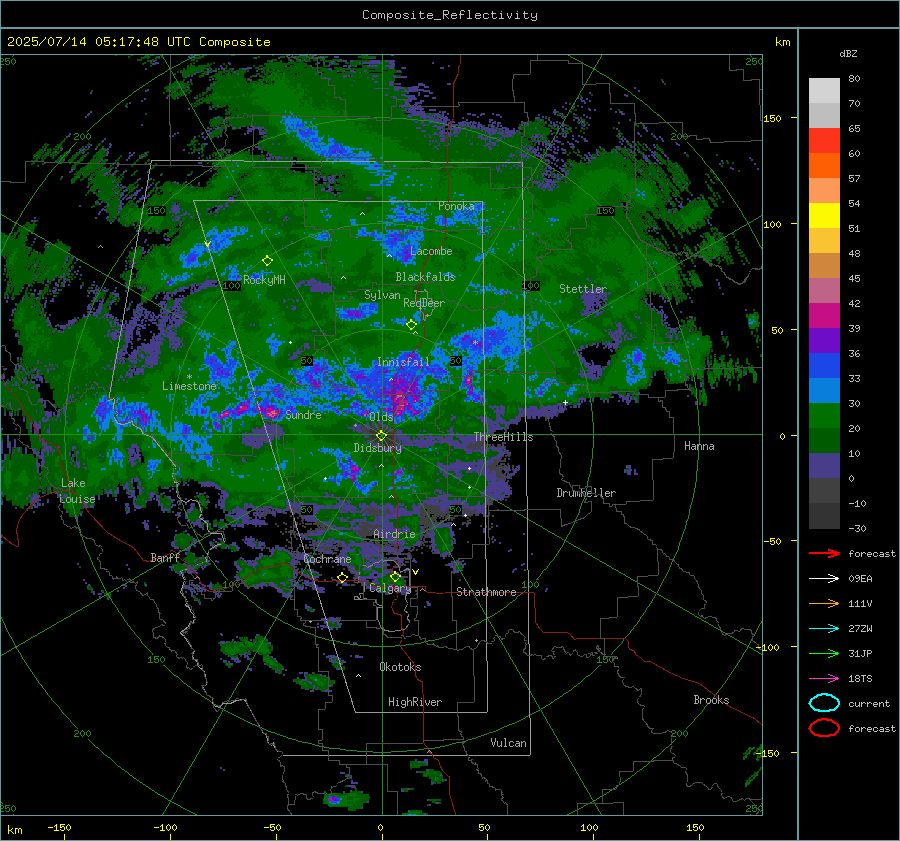This screenshot has width=900, height=841.
Task: Click the Innisfail town label
Action: [403, 362]
